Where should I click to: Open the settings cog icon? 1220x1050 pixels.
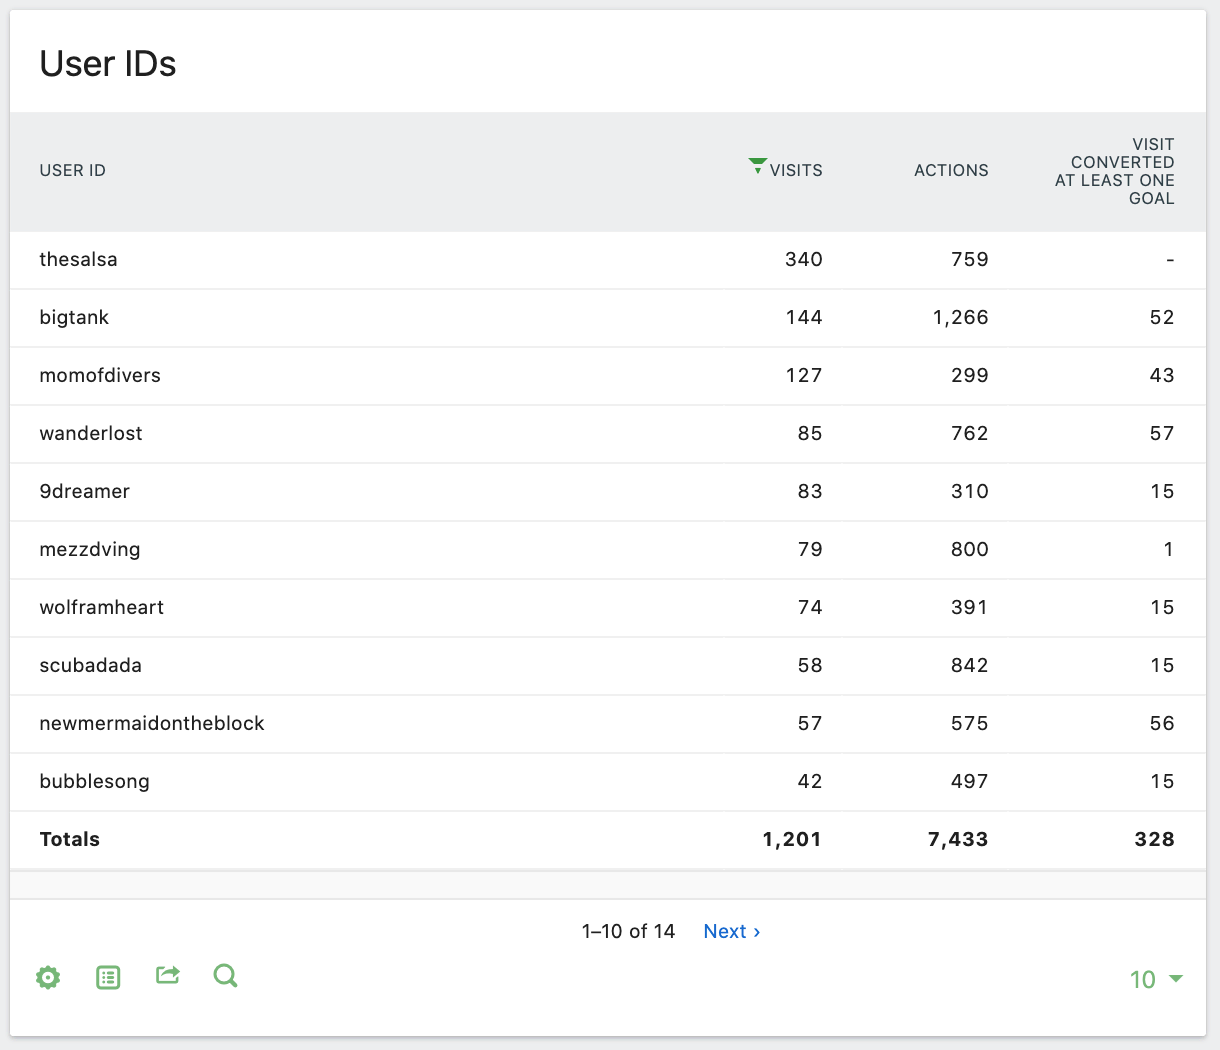[x=48, y=978]
